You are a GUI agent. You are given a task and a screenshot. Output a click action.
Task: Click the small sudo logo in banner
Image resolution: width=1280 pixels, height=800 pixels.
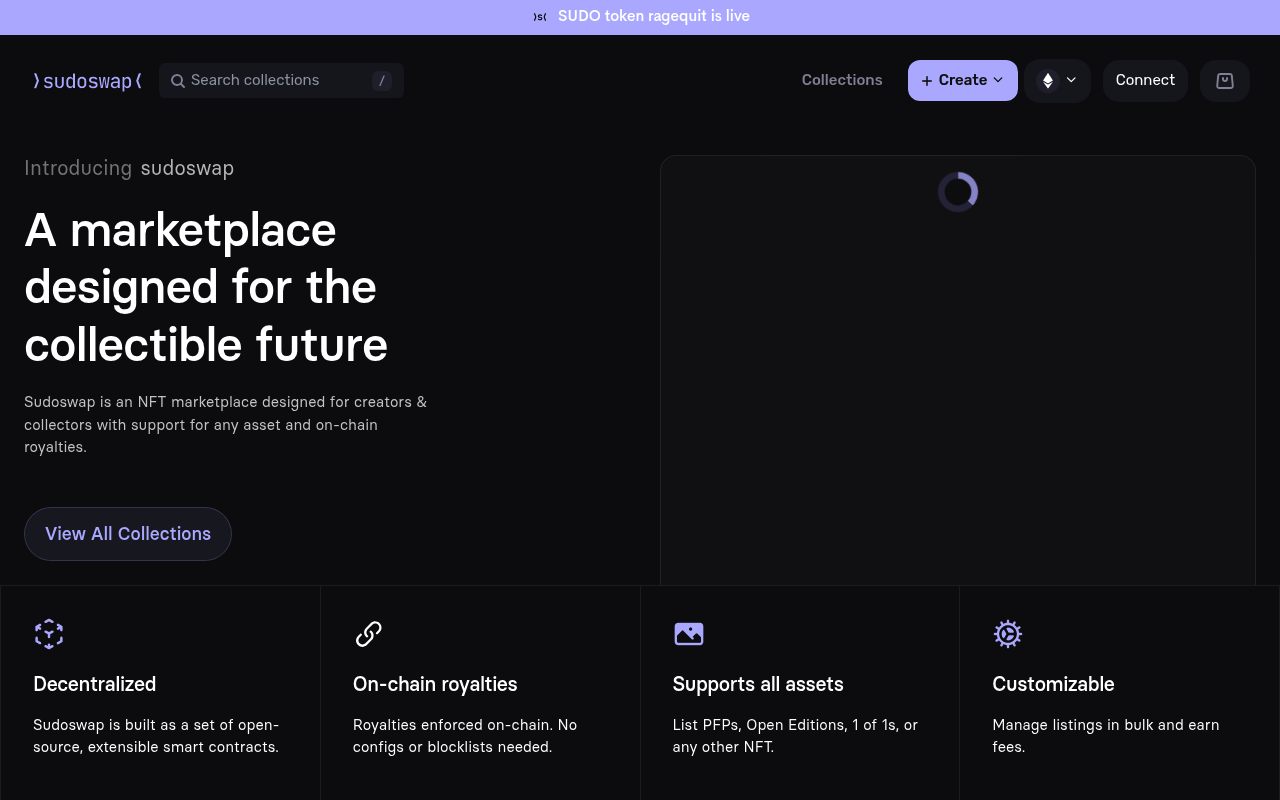coord(540,17)
